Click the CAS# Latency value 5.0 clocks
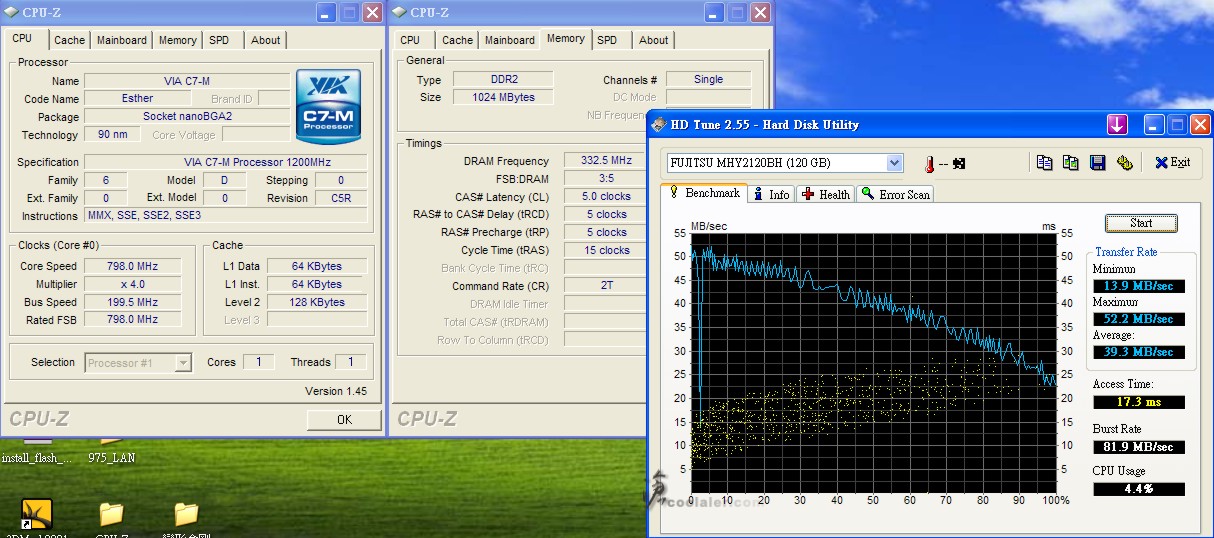The image size is (1214, 538). [606, 196]
